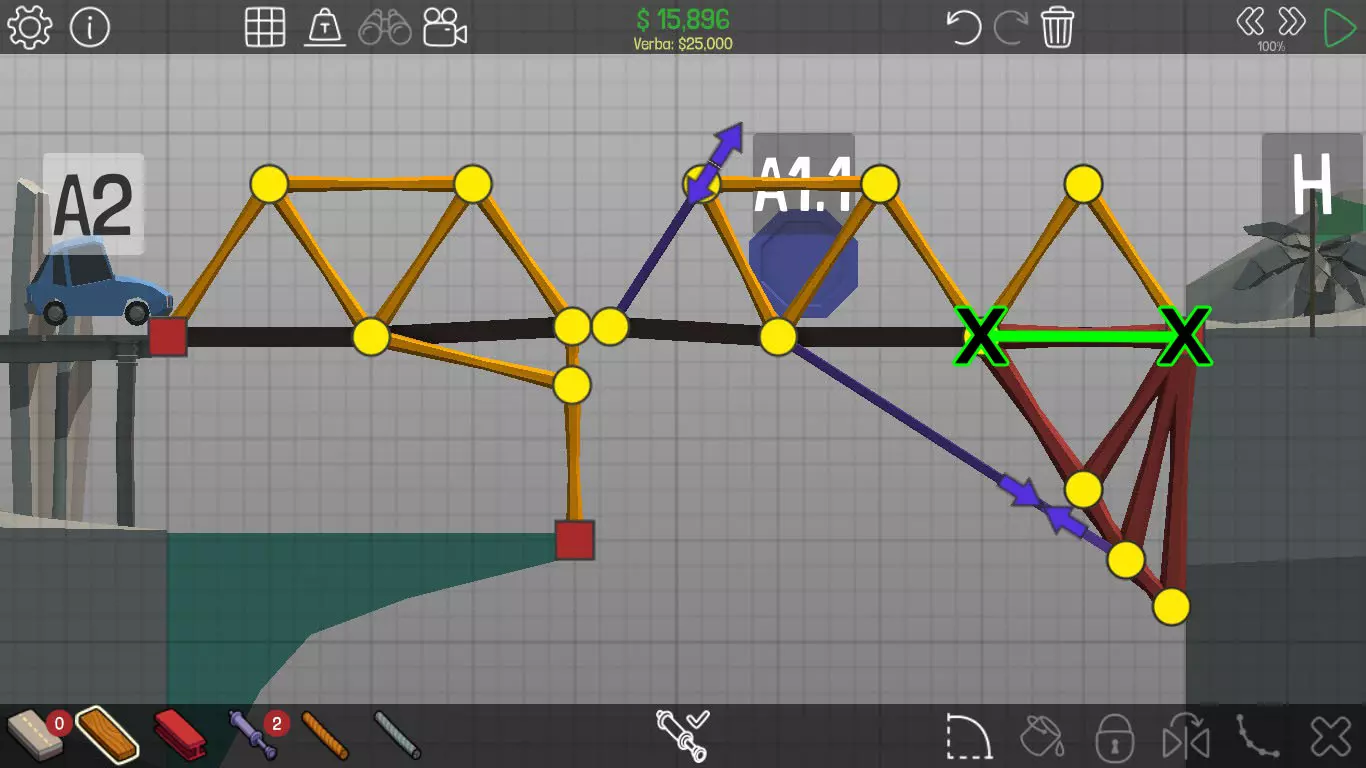The width and height of the screenshot is (1366, 768).
Task: Redo the last undone edit
Action: 1011,28
